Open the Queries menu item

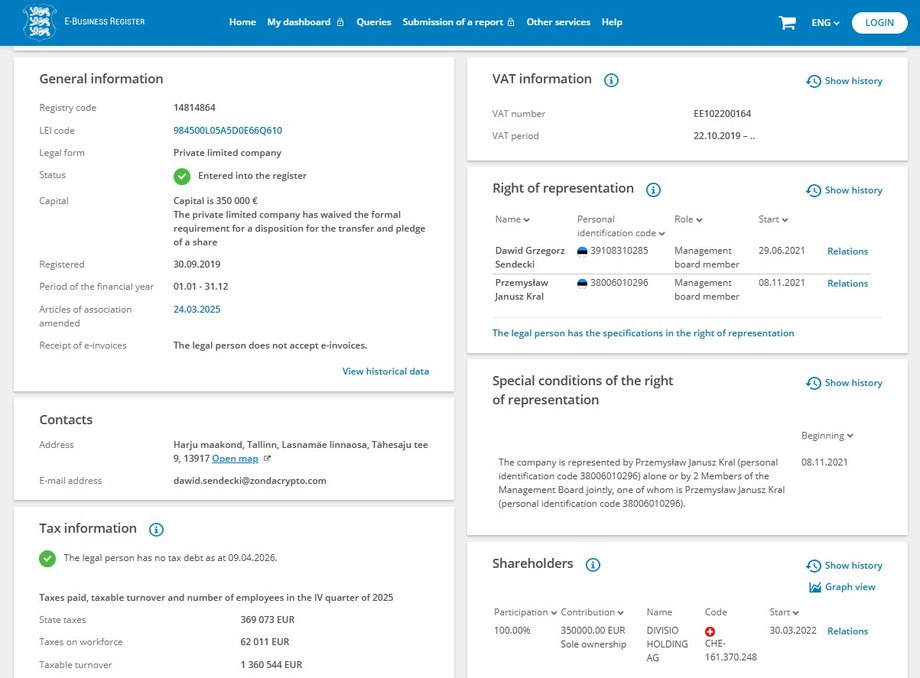[374, 22]
